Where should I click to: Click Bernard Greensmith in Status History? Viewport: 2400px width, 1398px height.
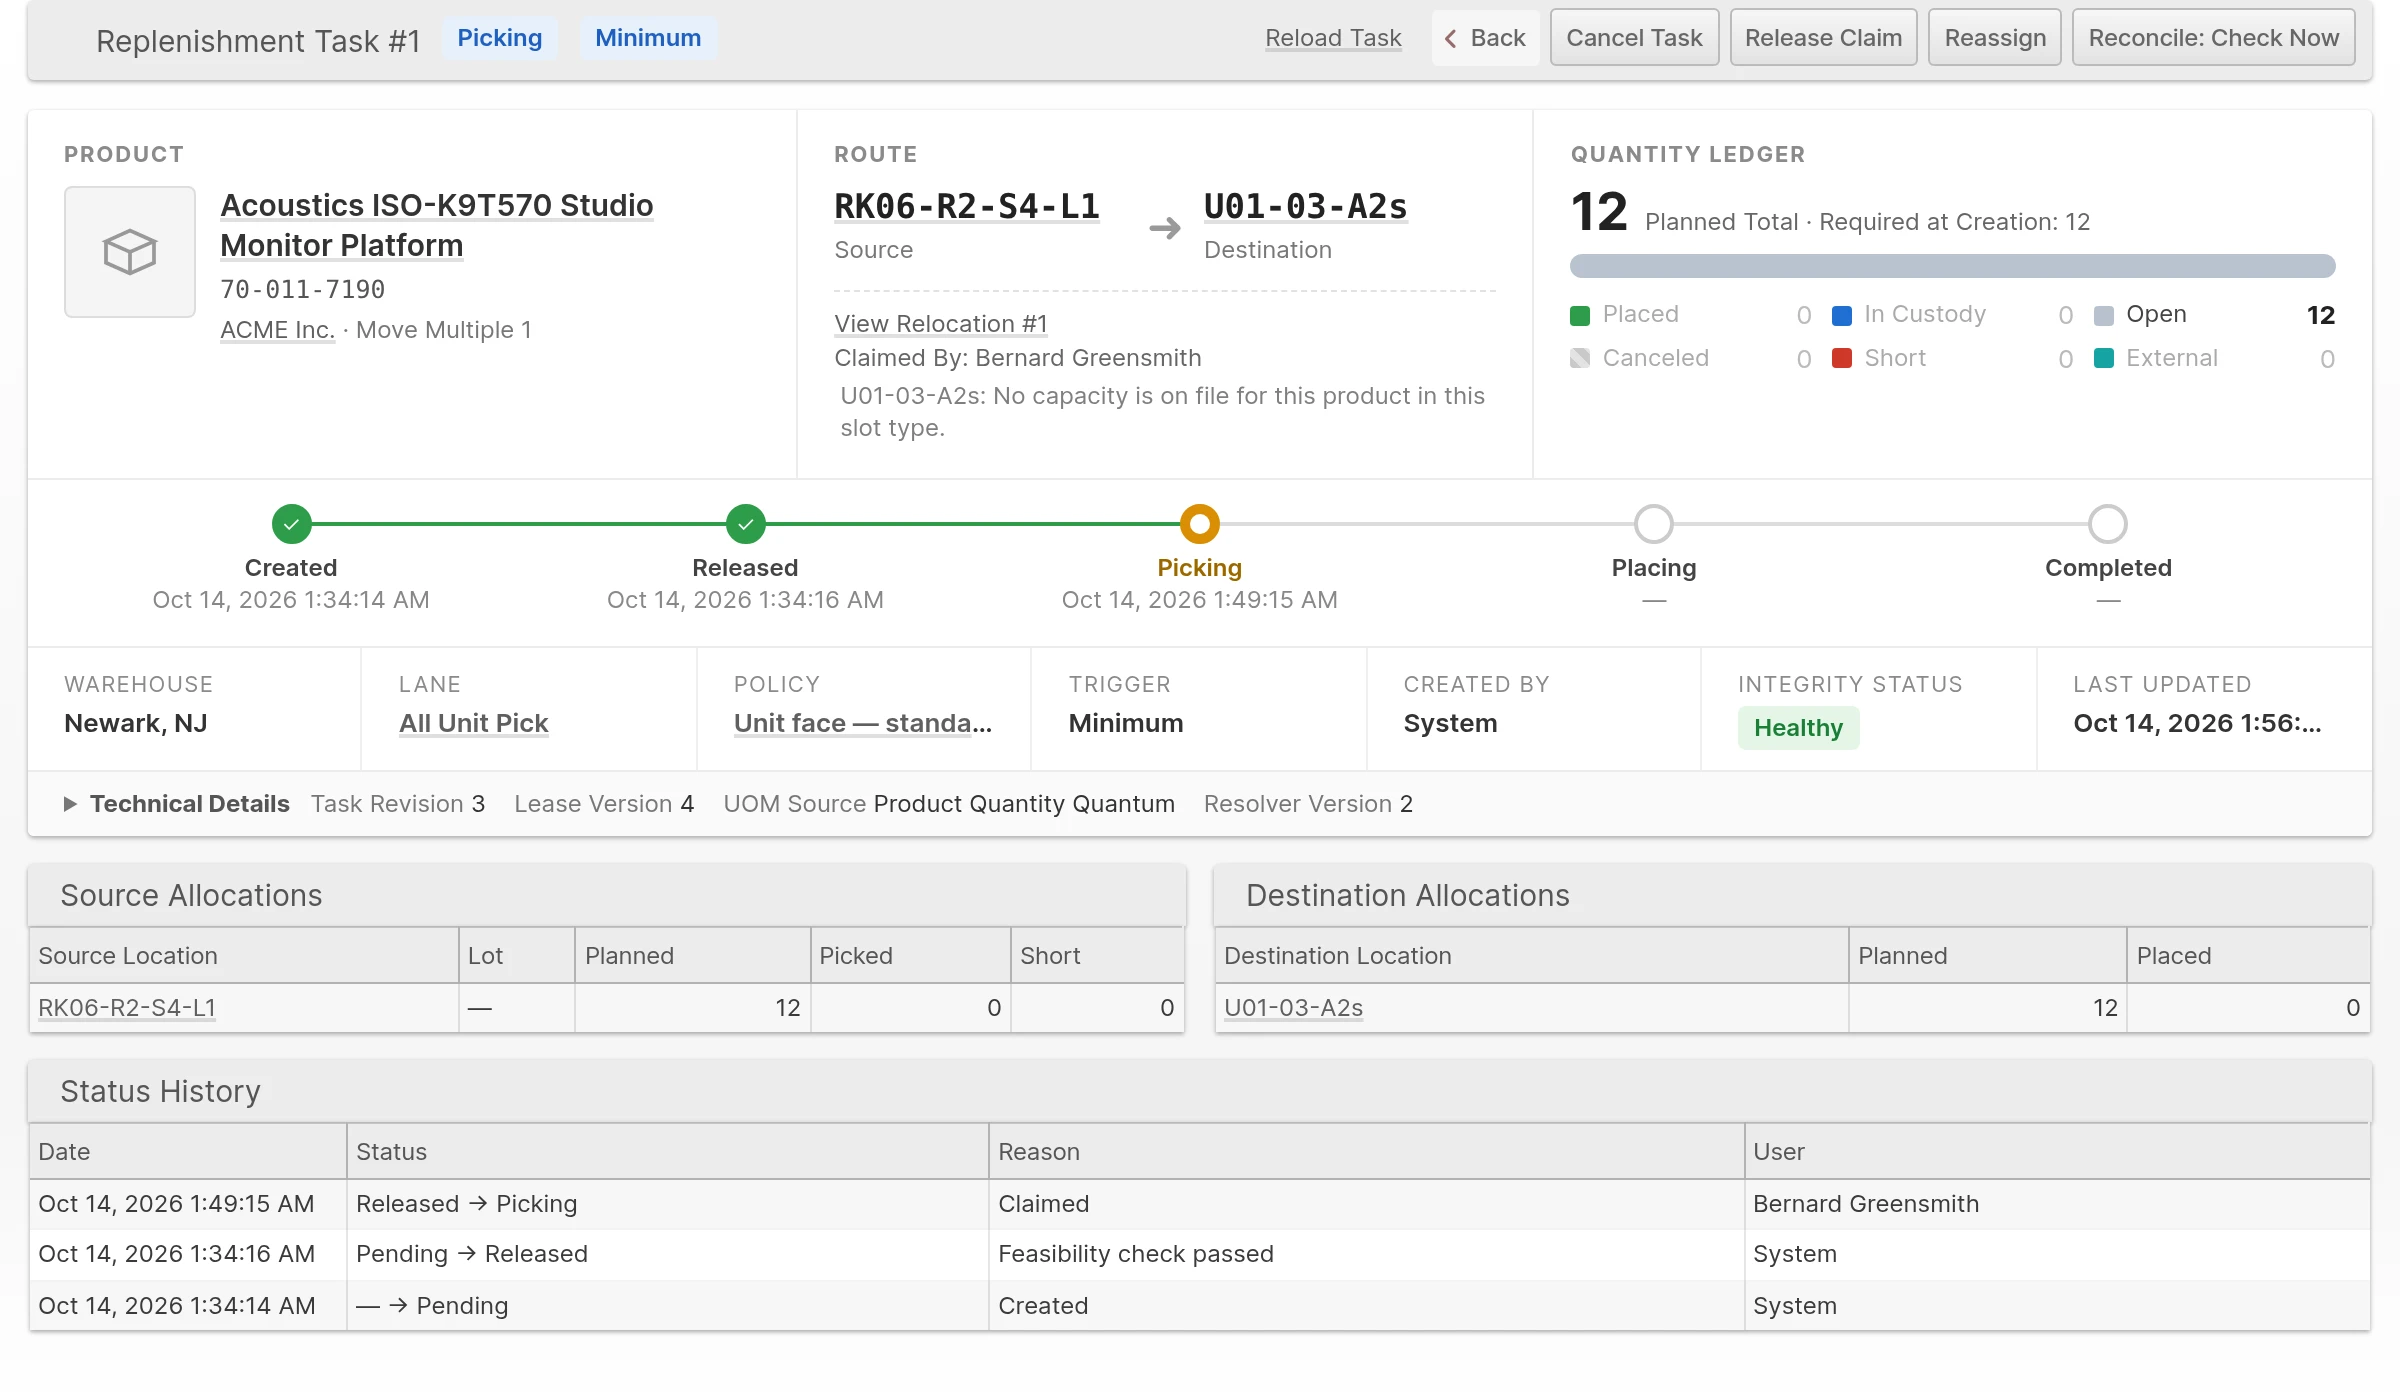click(x=1866, y=1204)
